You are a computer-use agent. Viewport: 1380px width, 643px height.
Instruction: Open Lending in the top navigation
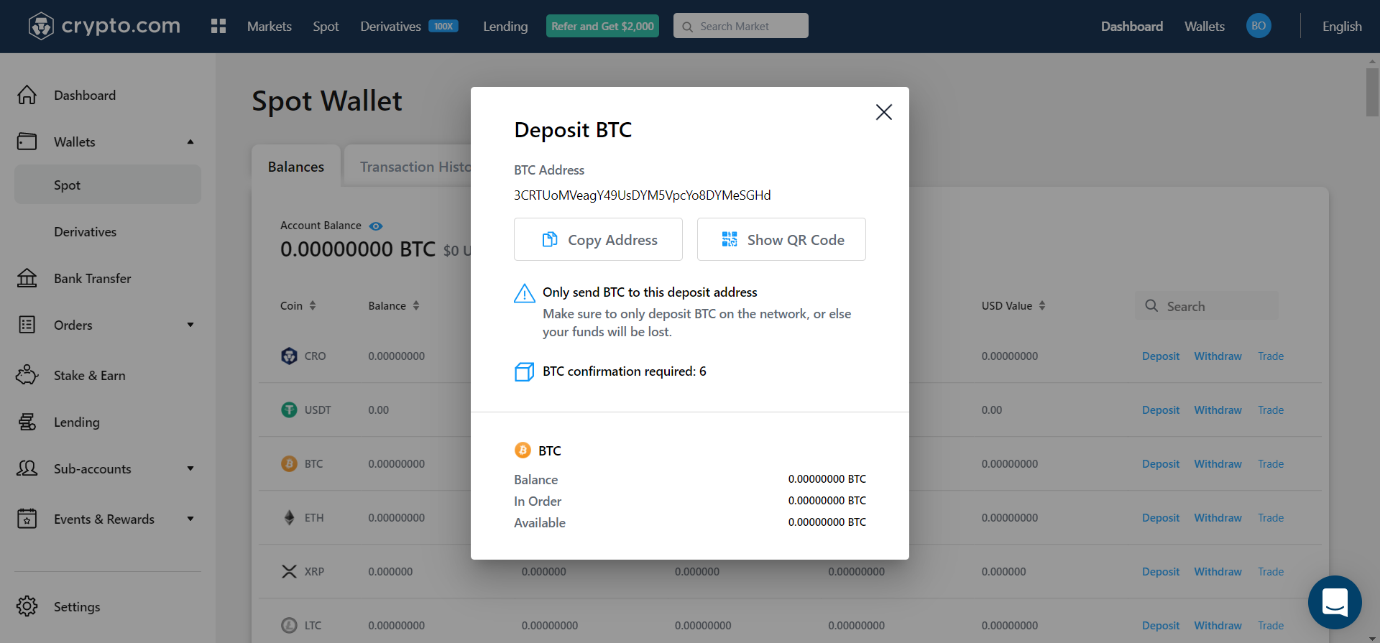pyautogui.click(x=505, y=26)
